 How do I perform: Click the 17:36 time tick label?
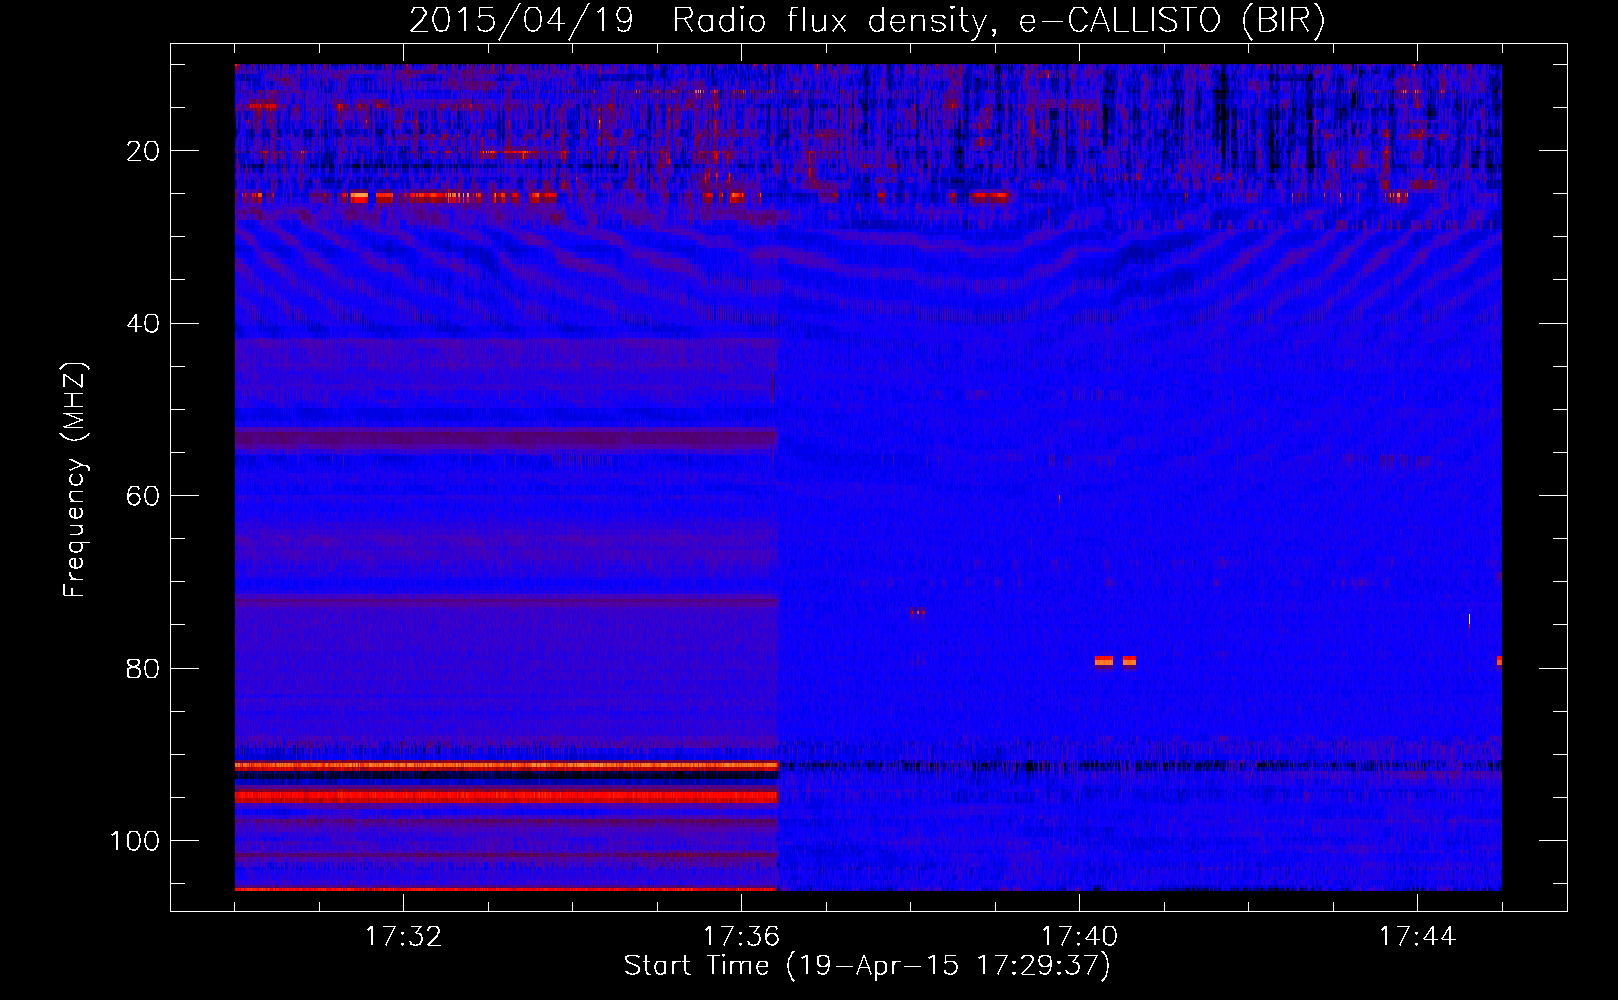(741, 937)
